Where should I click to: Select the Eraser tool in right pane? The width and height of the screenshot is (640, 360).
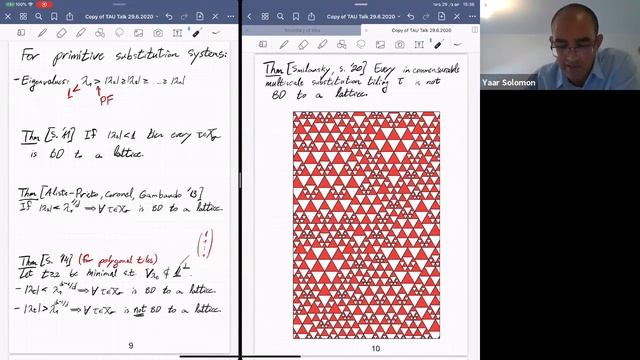303,44
